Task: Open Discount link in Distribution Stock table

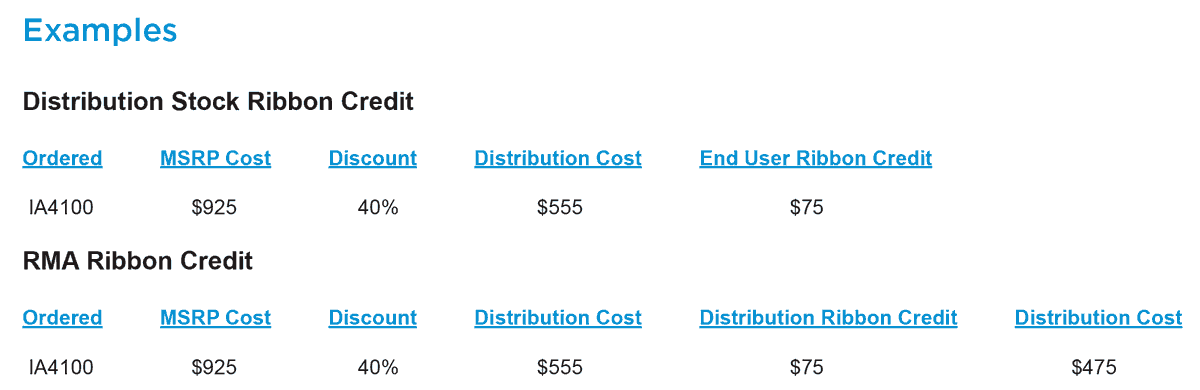Action: tap(373, 158)
